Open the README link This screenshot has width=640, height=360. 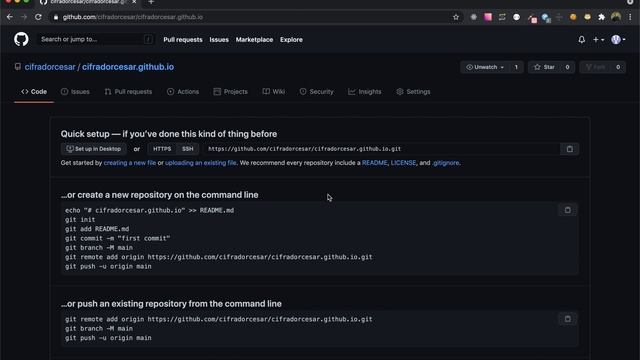pos(375,163)
